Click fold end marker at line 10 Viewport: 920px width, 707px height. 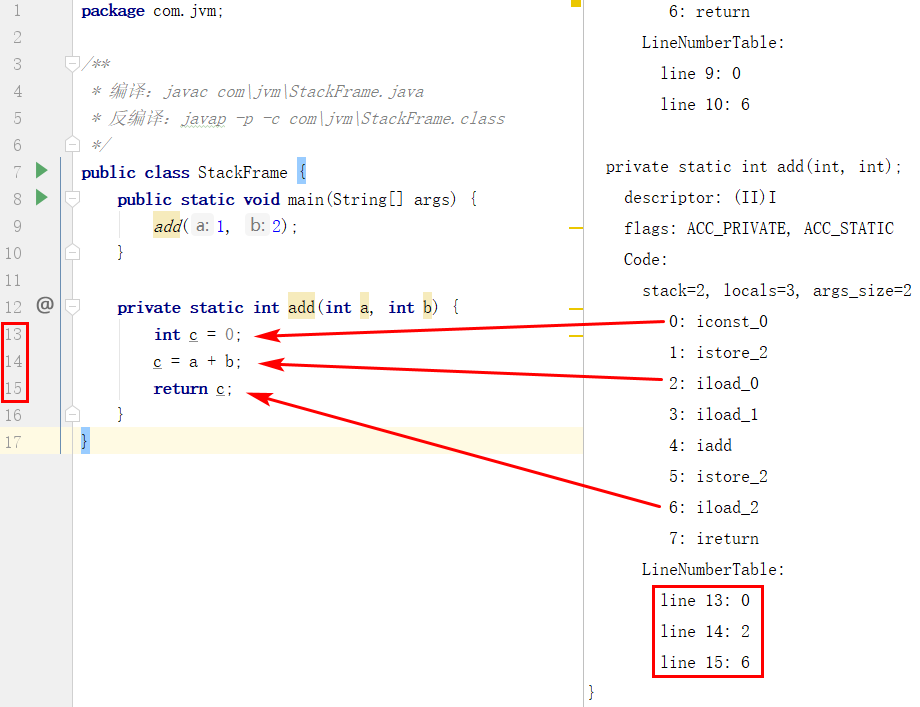72,252
